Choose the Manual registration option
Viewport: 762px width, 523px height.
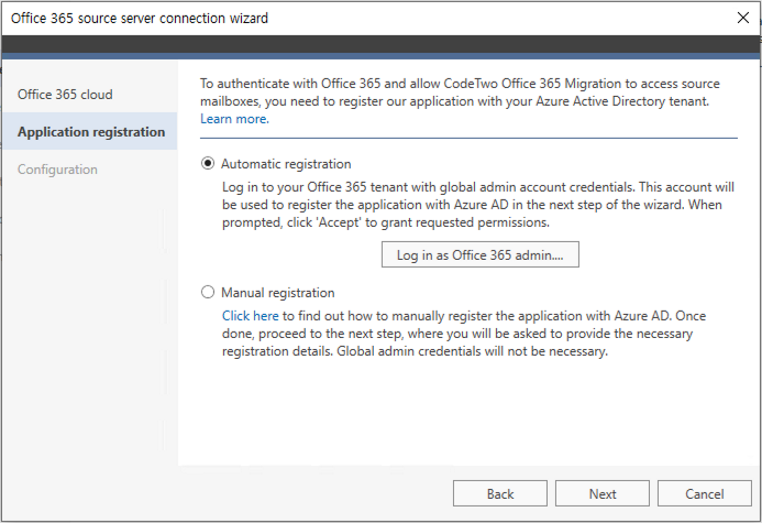[x=208, y=292]
